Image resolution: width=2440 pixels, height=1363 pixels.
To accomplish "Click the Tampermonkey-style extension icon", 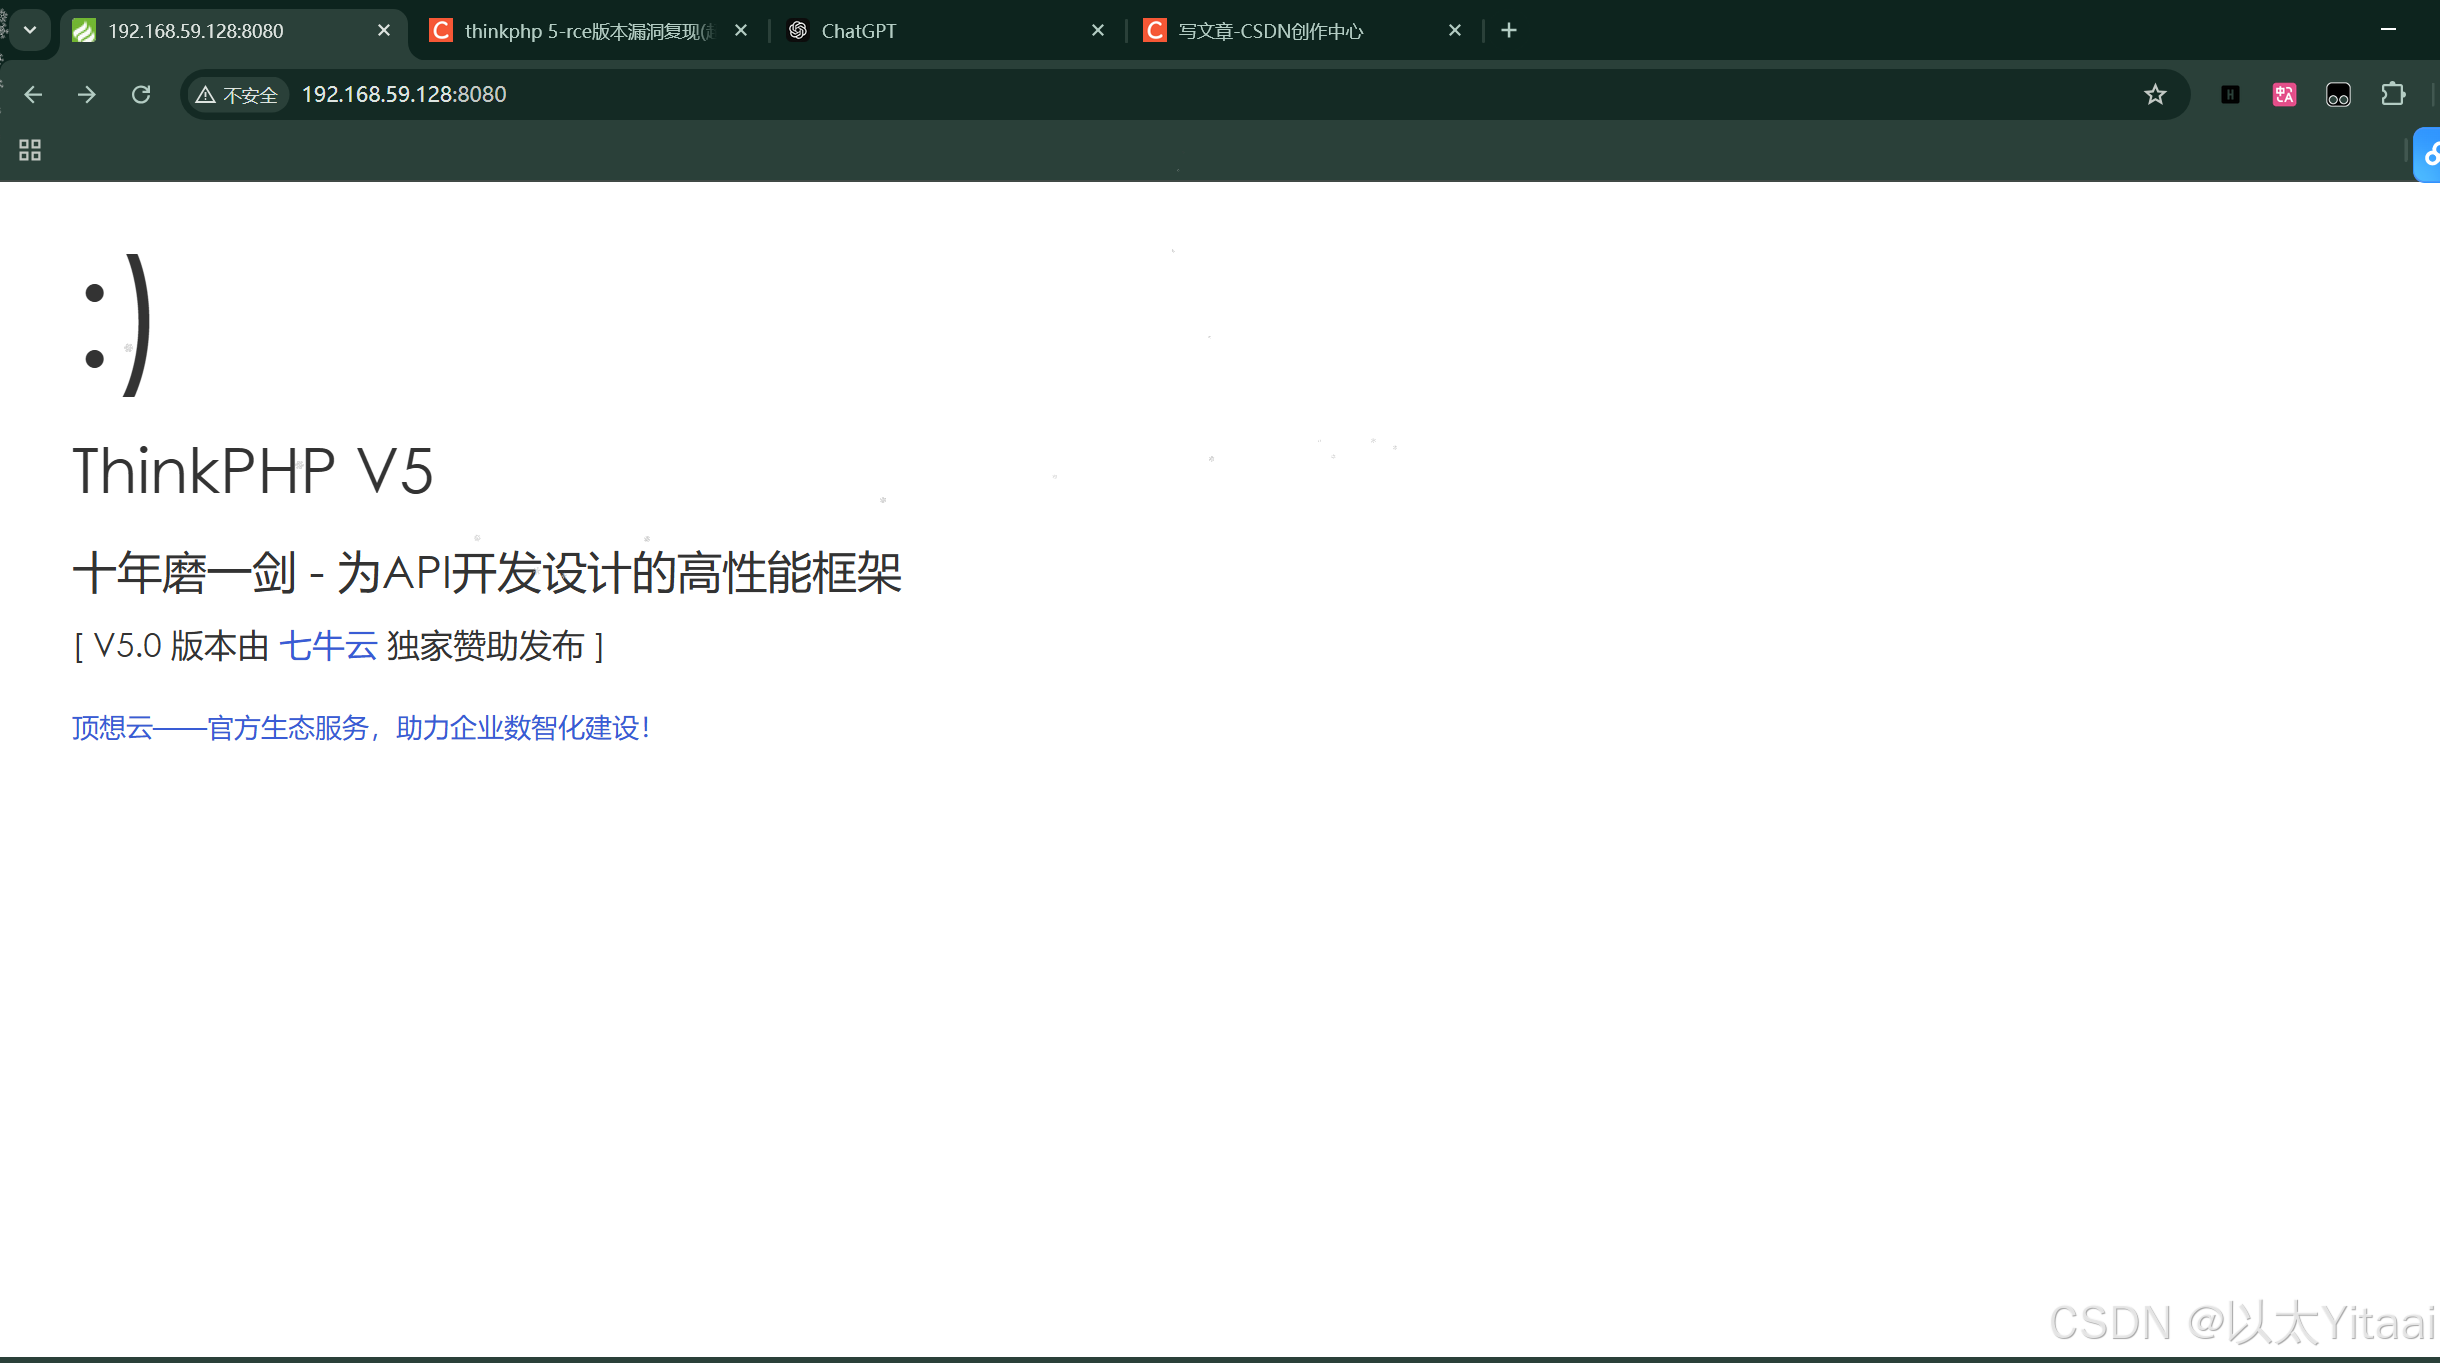I will pyautogui.click(x=2338, y=94).
